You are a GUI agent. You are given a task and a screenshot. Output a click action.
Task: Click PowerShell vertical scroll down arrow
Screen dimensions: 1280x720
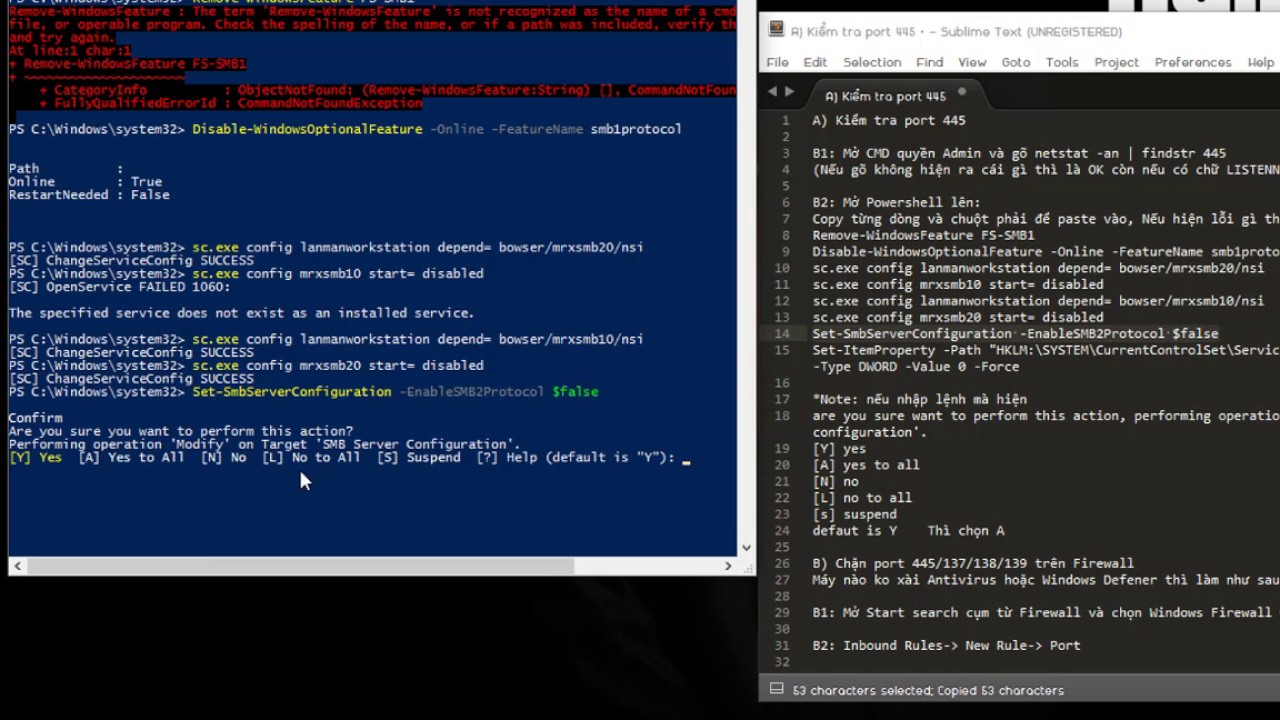(x=746, y=548)
